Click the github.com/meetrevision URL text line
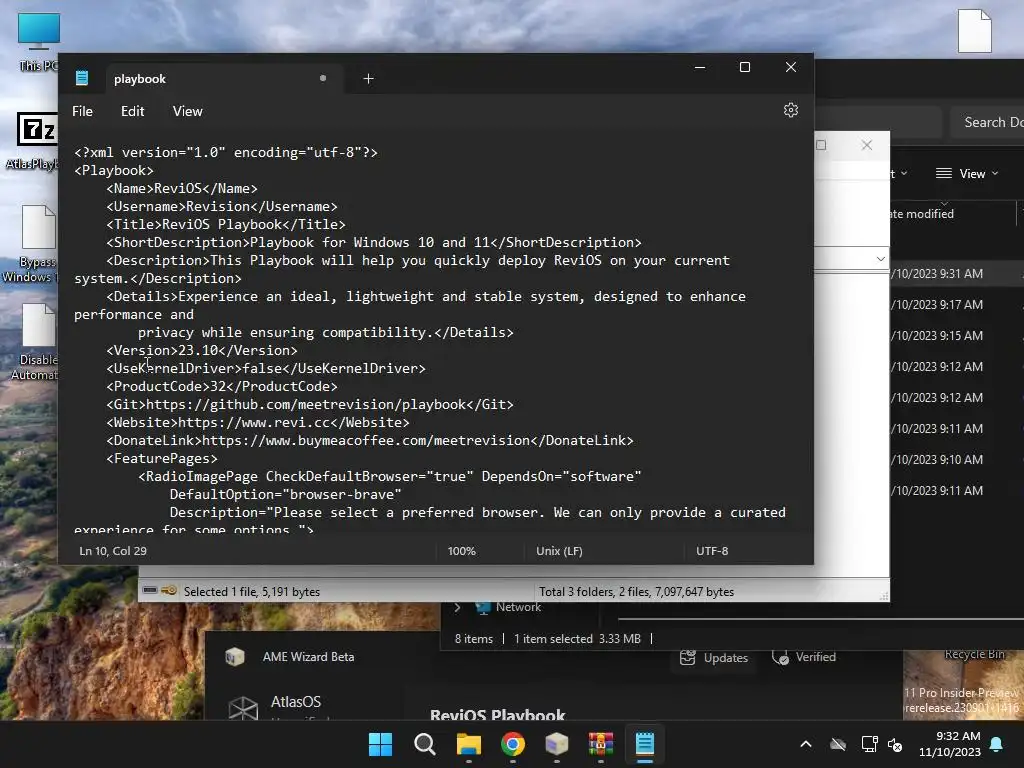 tap(310, 405)
